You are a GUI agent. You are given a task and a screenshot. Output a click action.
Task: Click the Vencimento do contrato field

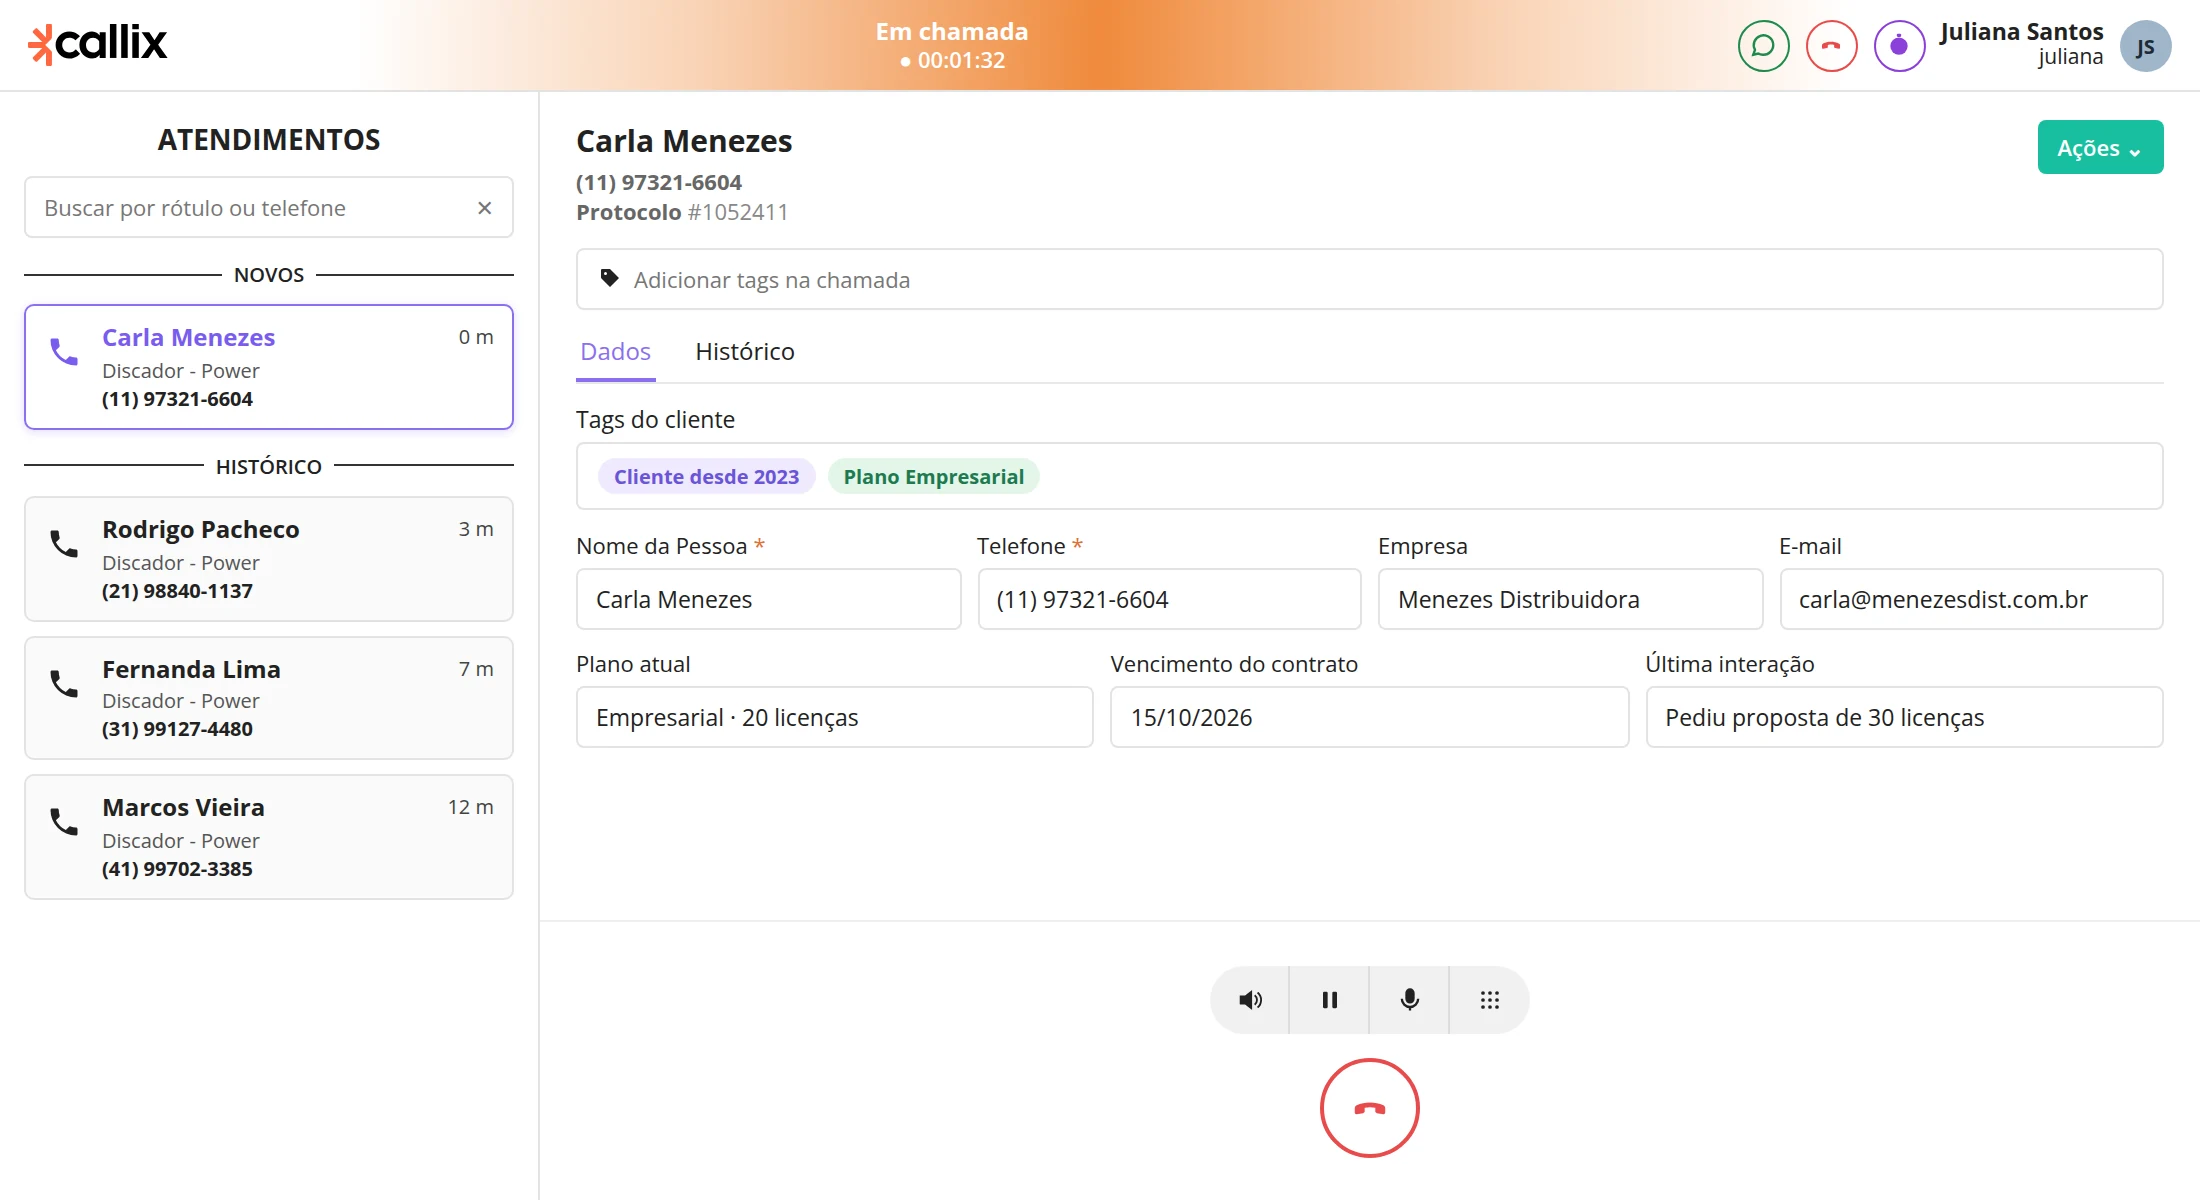(x=1370, y=718)
